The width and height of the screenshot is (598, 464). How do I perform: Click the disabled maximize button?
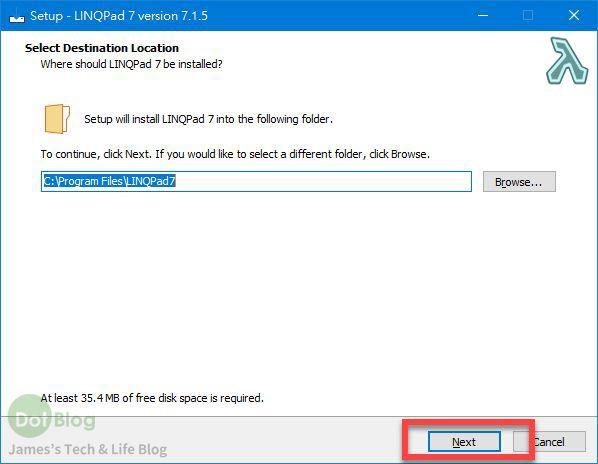coord(528,15)
